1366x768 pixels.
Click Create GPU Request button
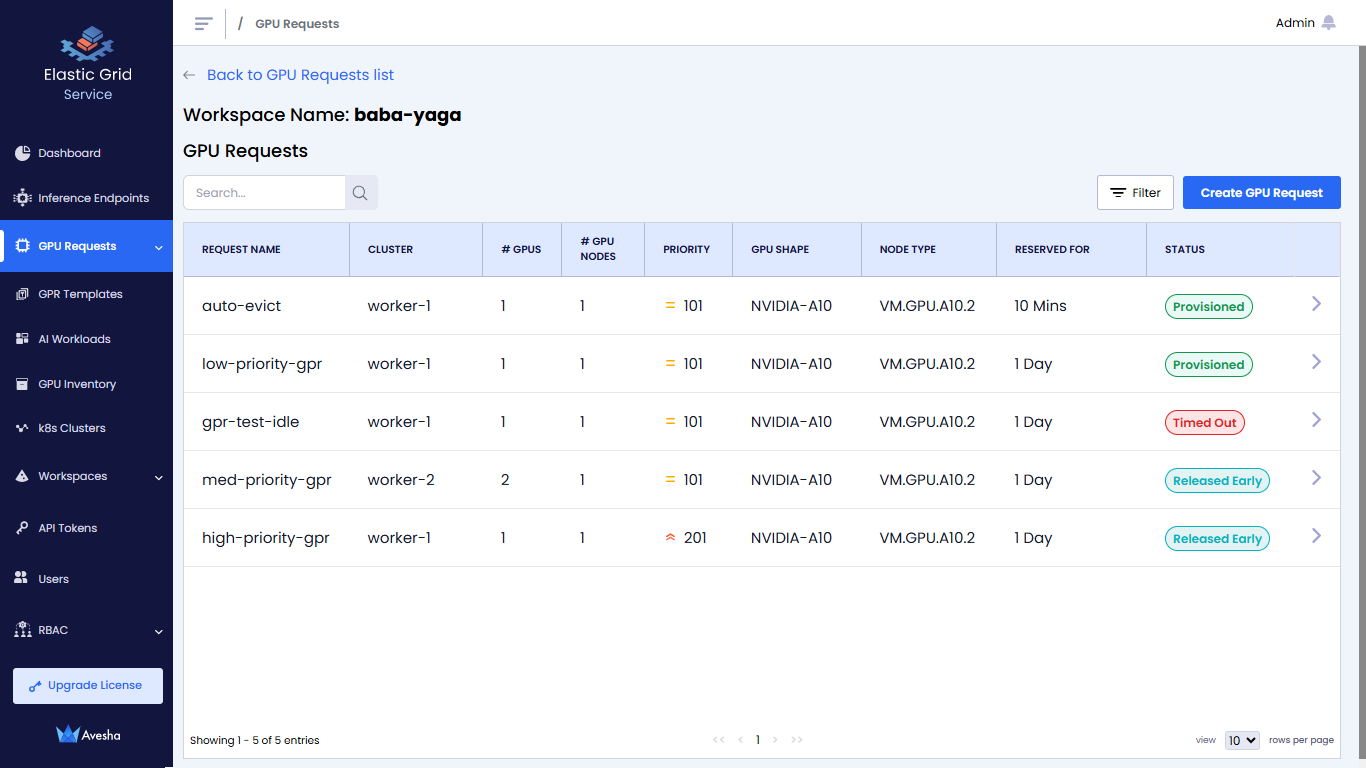pos(1261,193)
